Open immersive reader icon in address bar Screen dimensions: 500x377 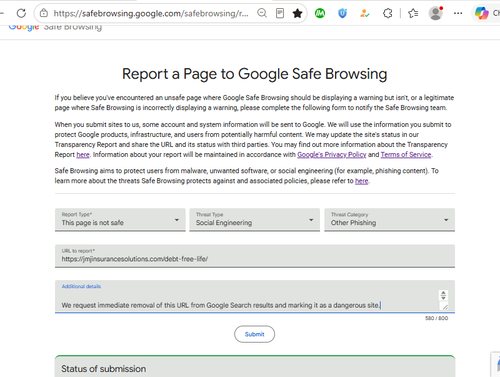(x=280, y=13)
